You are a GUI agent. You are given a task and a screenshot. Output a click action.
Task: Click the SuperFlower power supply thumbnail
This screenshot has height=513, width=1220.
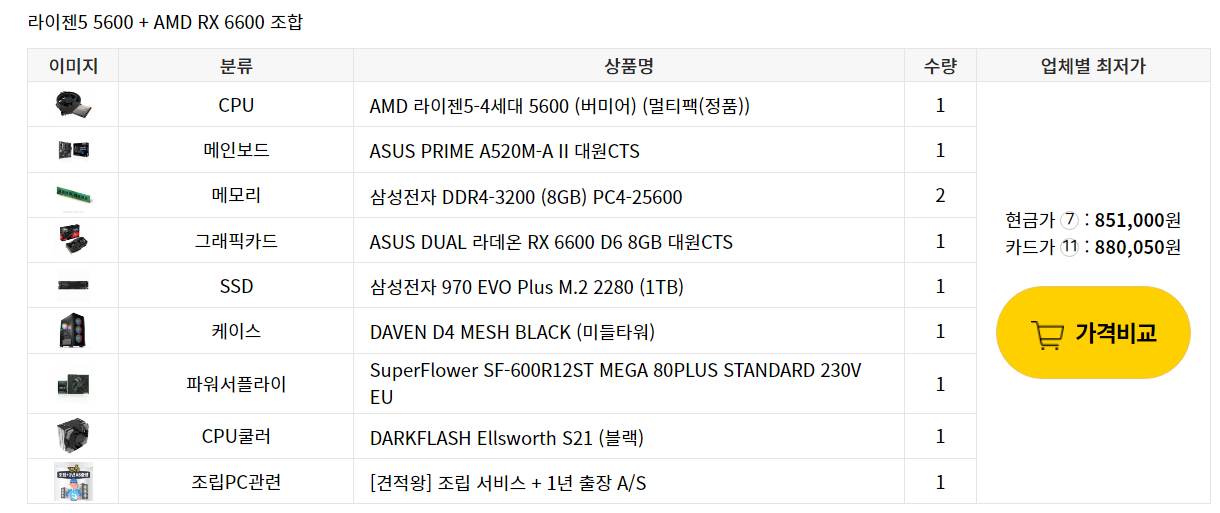click(73, 383)
